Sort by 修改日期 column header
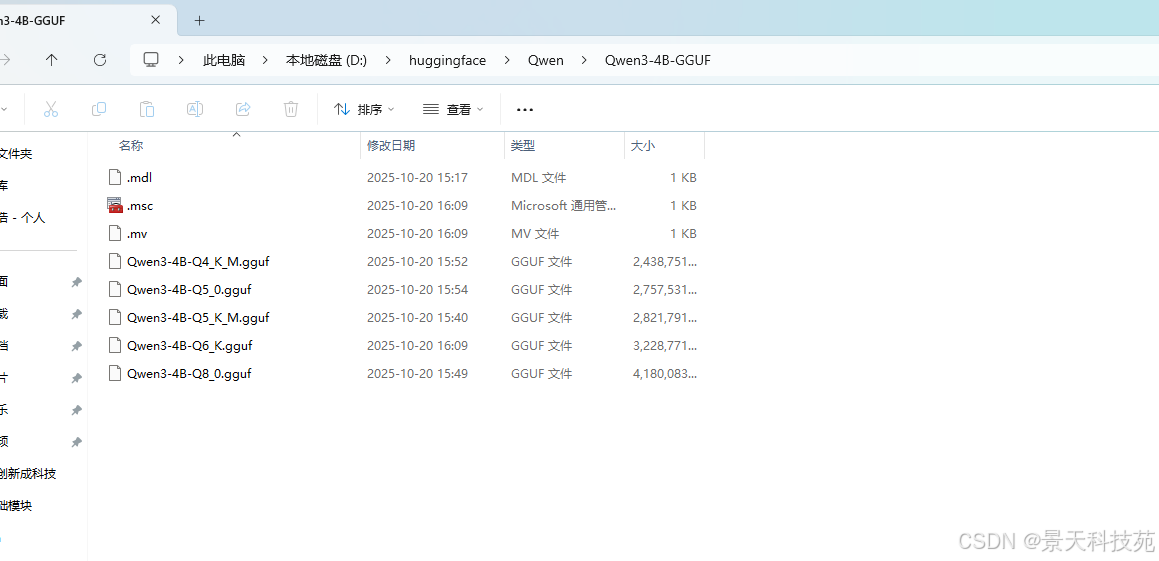Image resolution: width=1159 pixels, height=561 pixels. coord(391,146)
